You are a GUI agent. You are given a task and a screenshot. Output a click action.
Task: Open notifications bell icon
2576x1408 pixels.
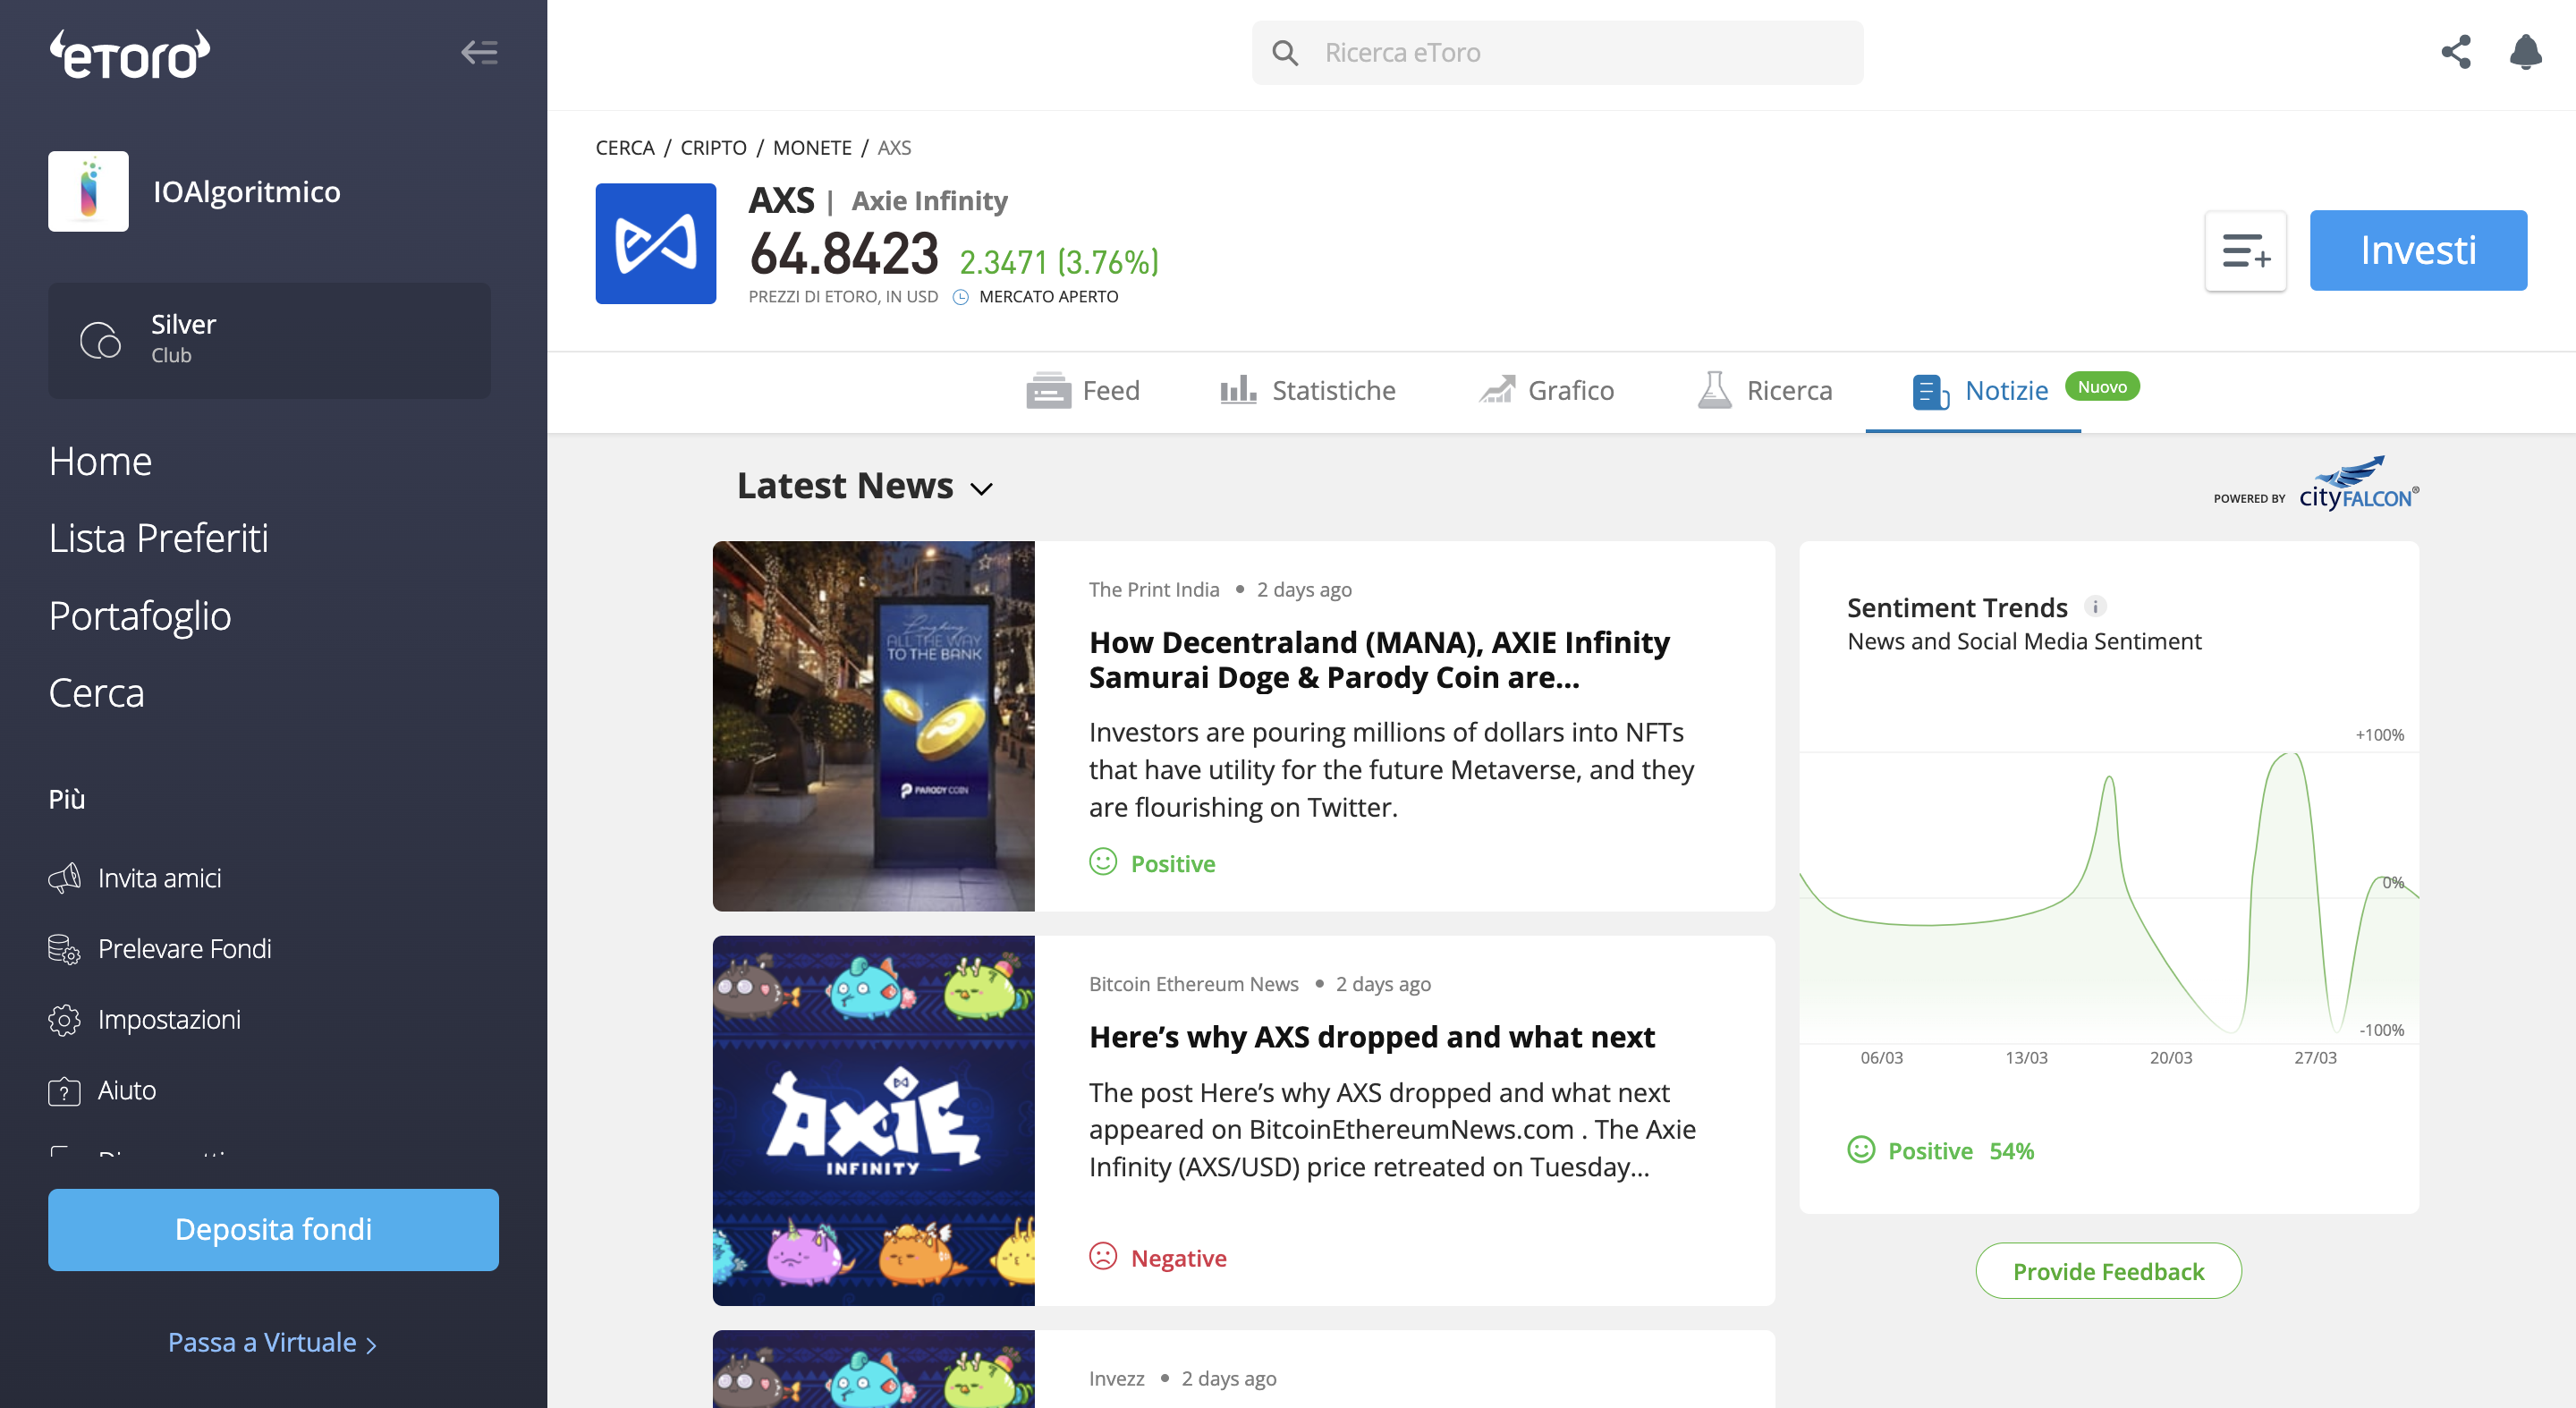(x=2526, y=52)
